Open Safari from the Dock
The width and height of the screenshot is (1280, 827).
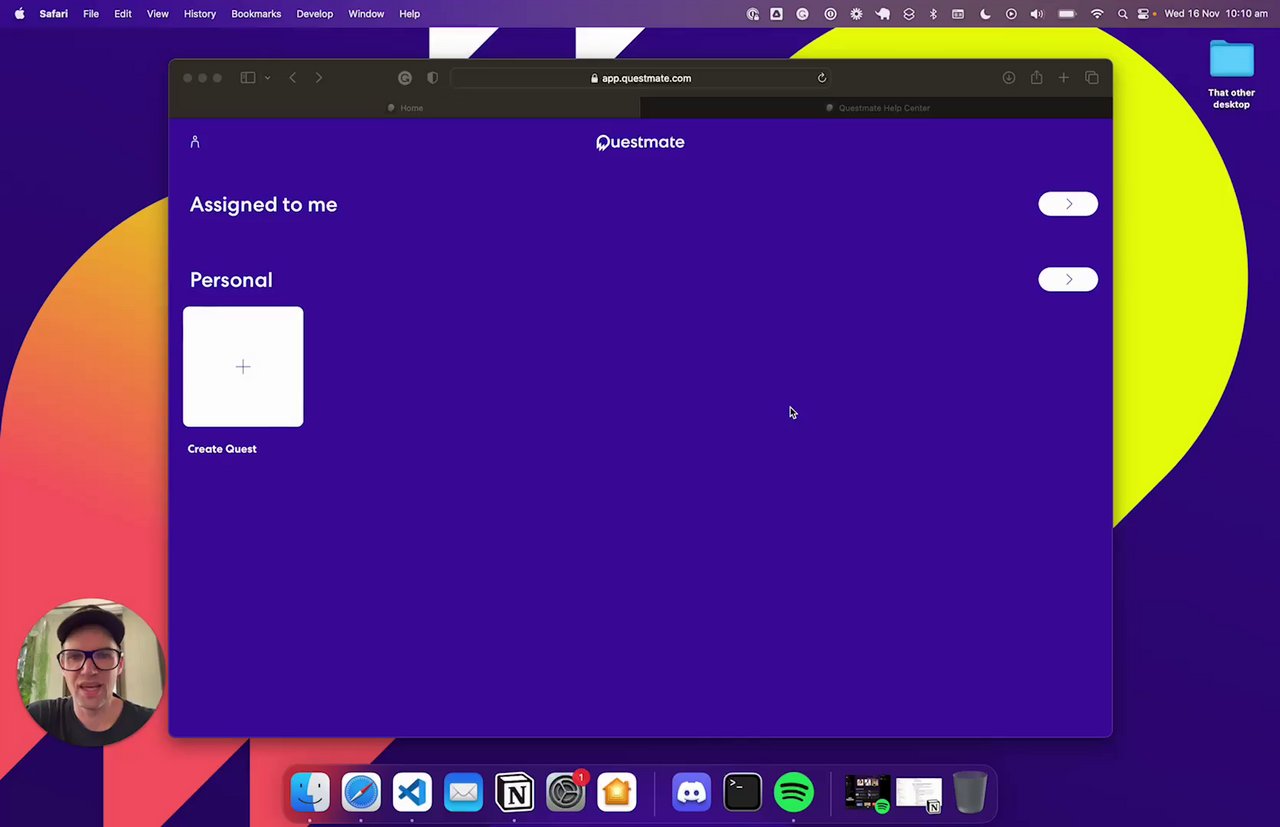click(x=361, y=793)
